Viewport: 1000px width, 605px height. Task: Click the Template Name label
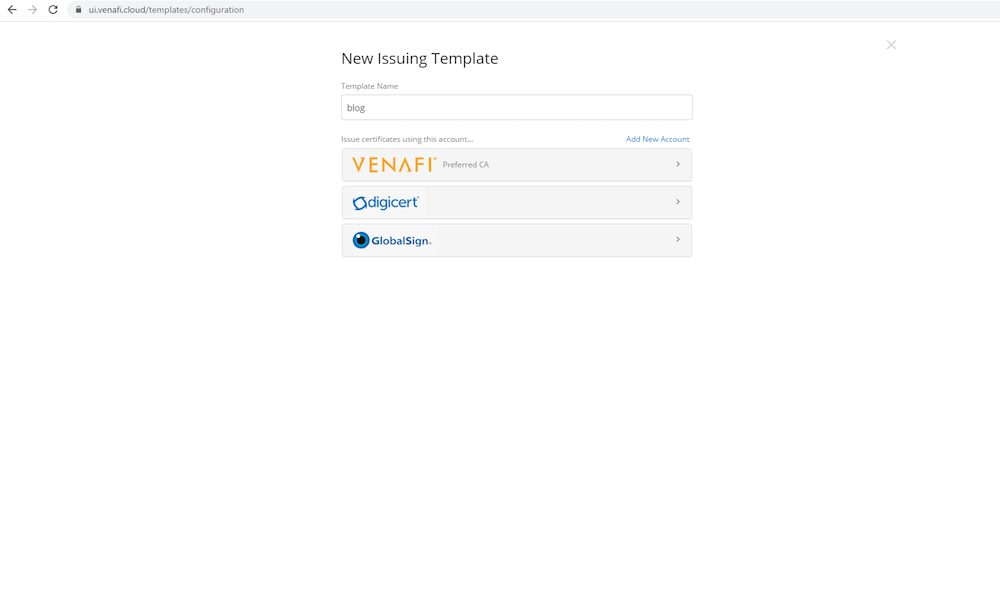point(369,86)
